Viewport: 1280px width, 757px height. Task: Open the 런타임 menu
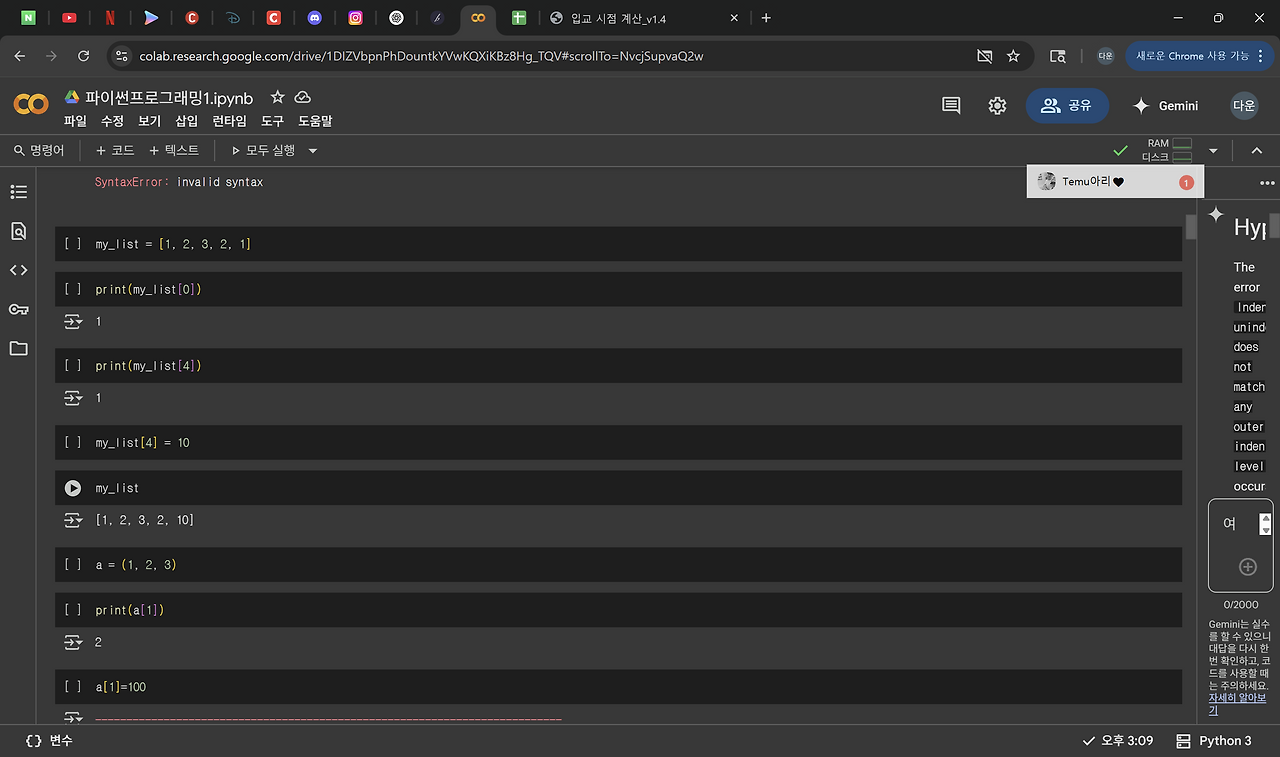(x=230, y=121)
